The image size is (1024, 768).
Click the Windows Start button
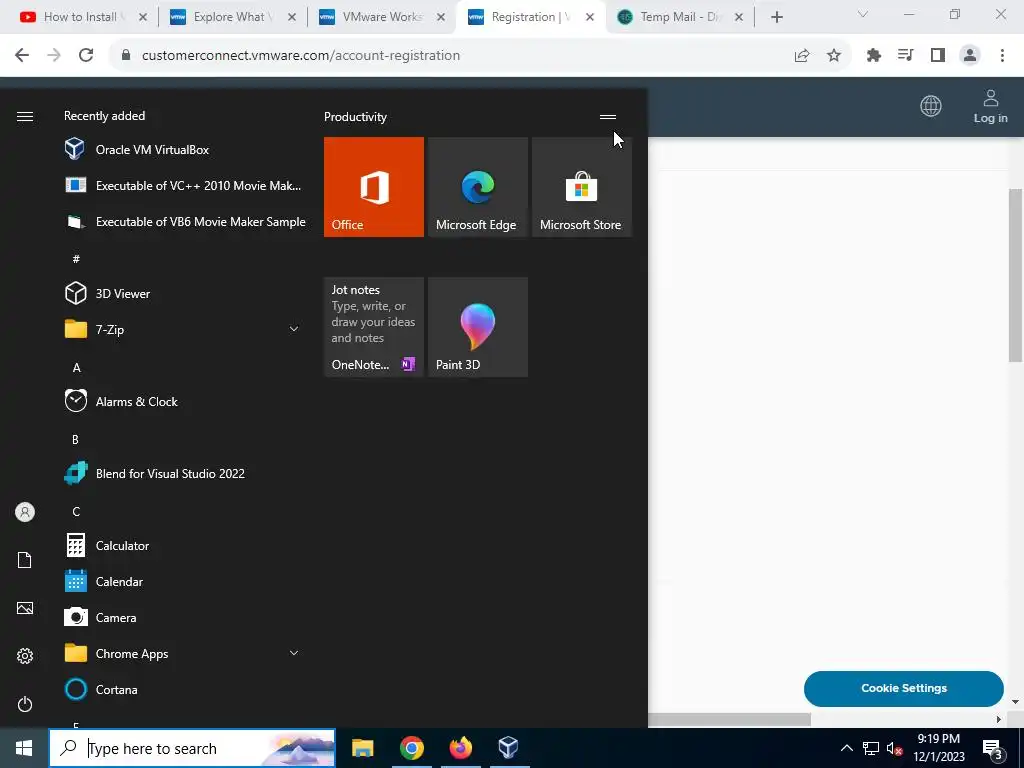pyautogui.click(x=24, y=748)
